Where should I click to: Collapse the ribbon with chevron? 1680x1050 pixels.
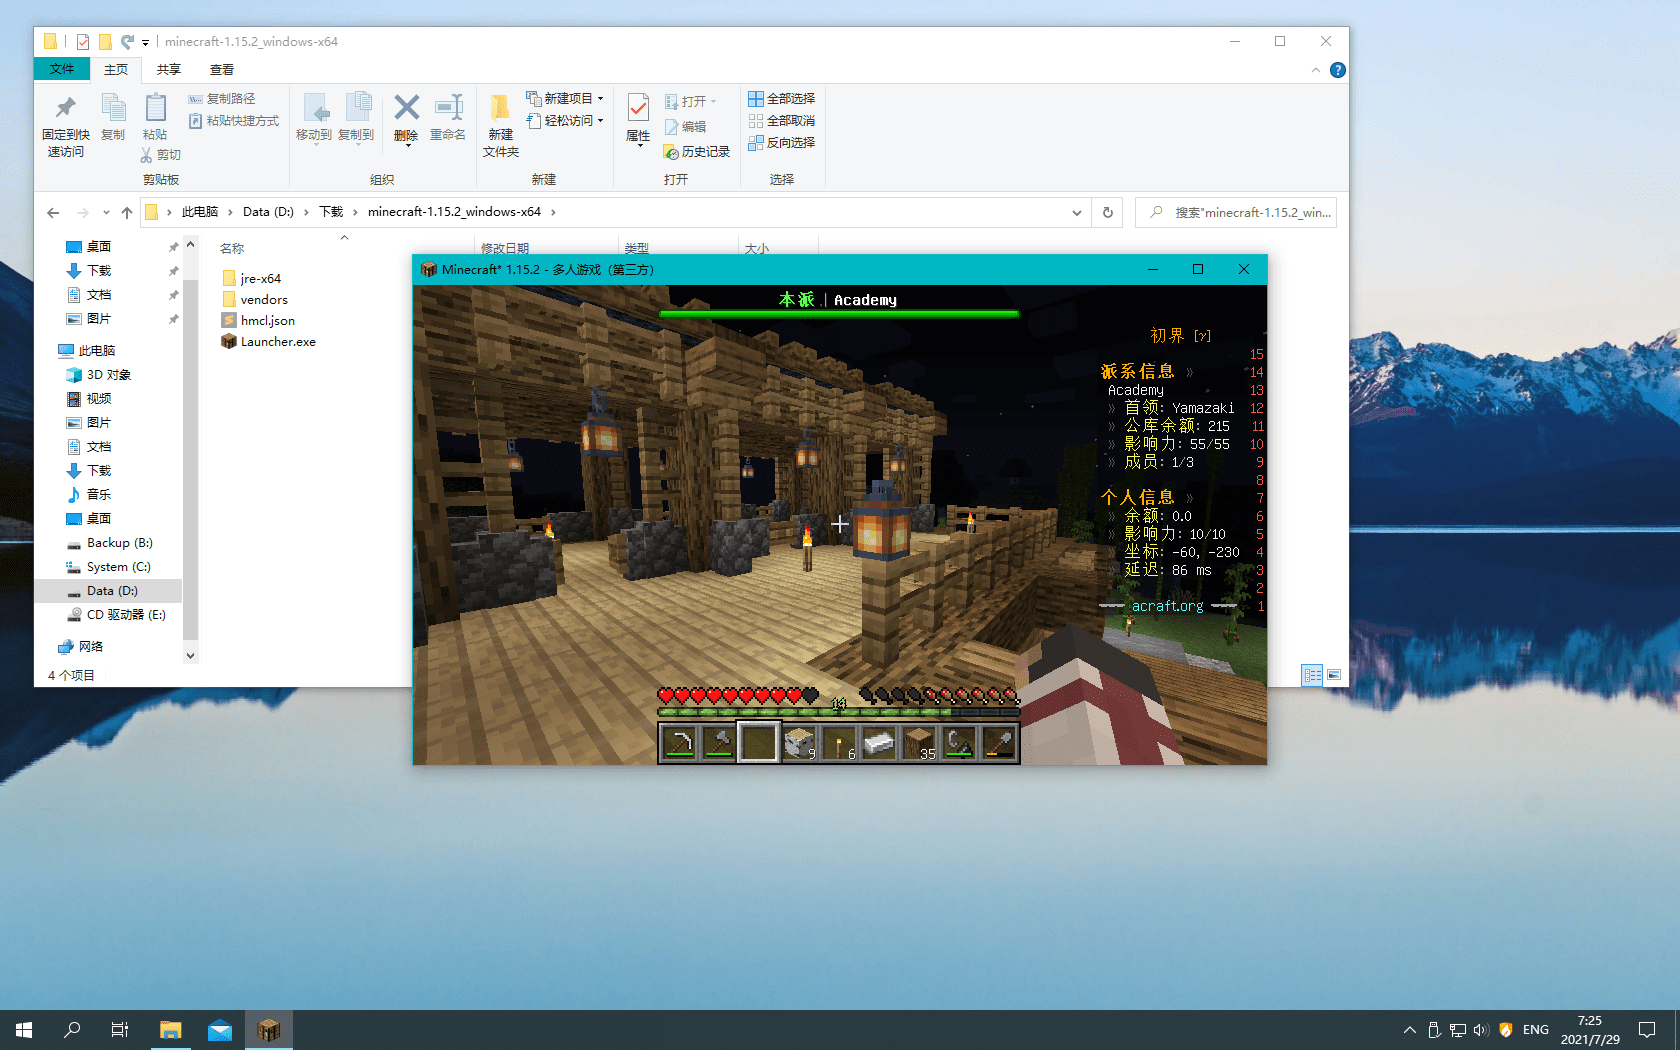pyautogui.click(x=1315, y=70)
